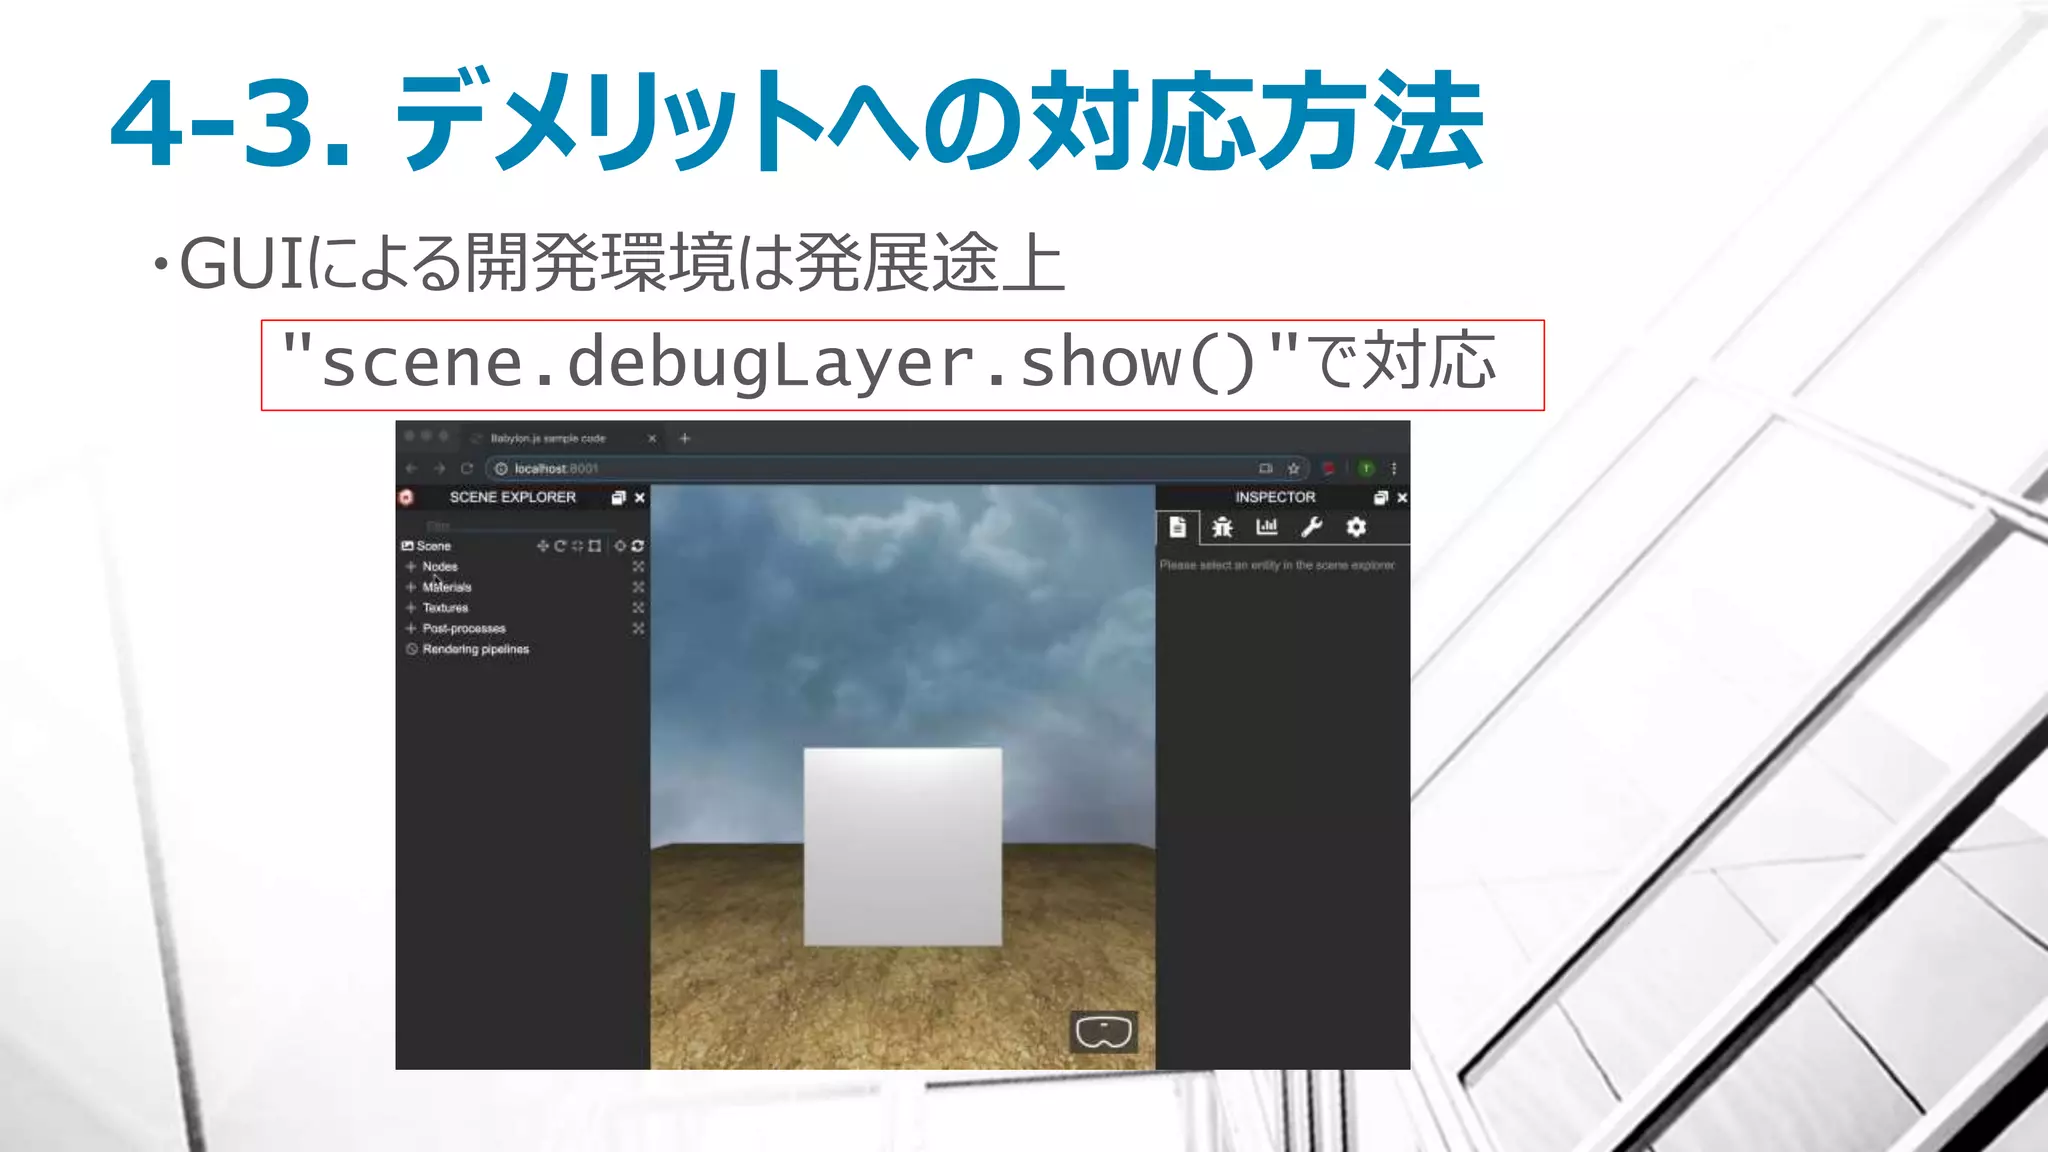Open the Tools wrench tab in Inspector
The width and height of the screenshot is (2048, 1152).
1311,527
